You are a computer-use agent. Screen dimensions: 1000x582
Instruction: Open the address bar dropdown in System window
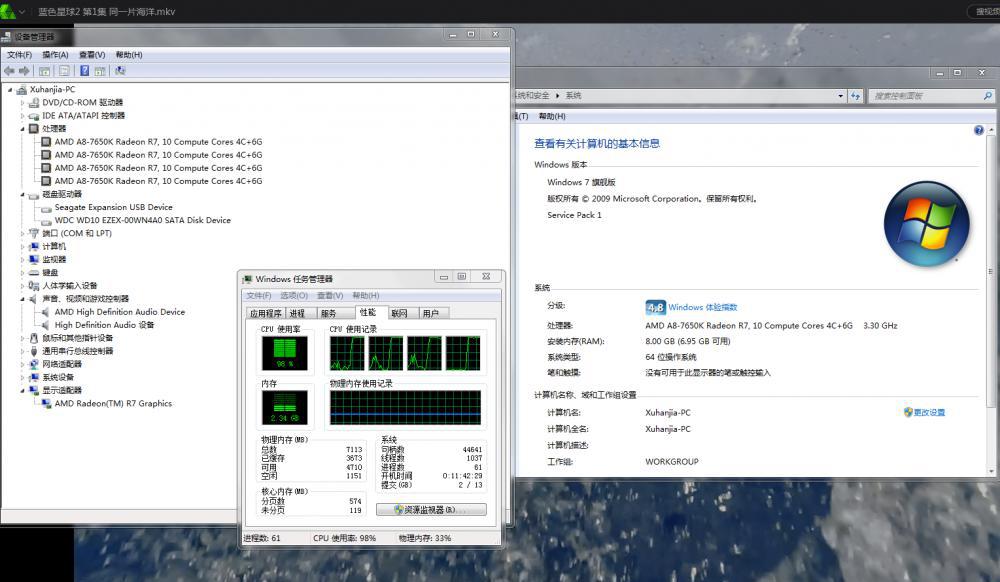pyautogui.click(x=841, y=96)
